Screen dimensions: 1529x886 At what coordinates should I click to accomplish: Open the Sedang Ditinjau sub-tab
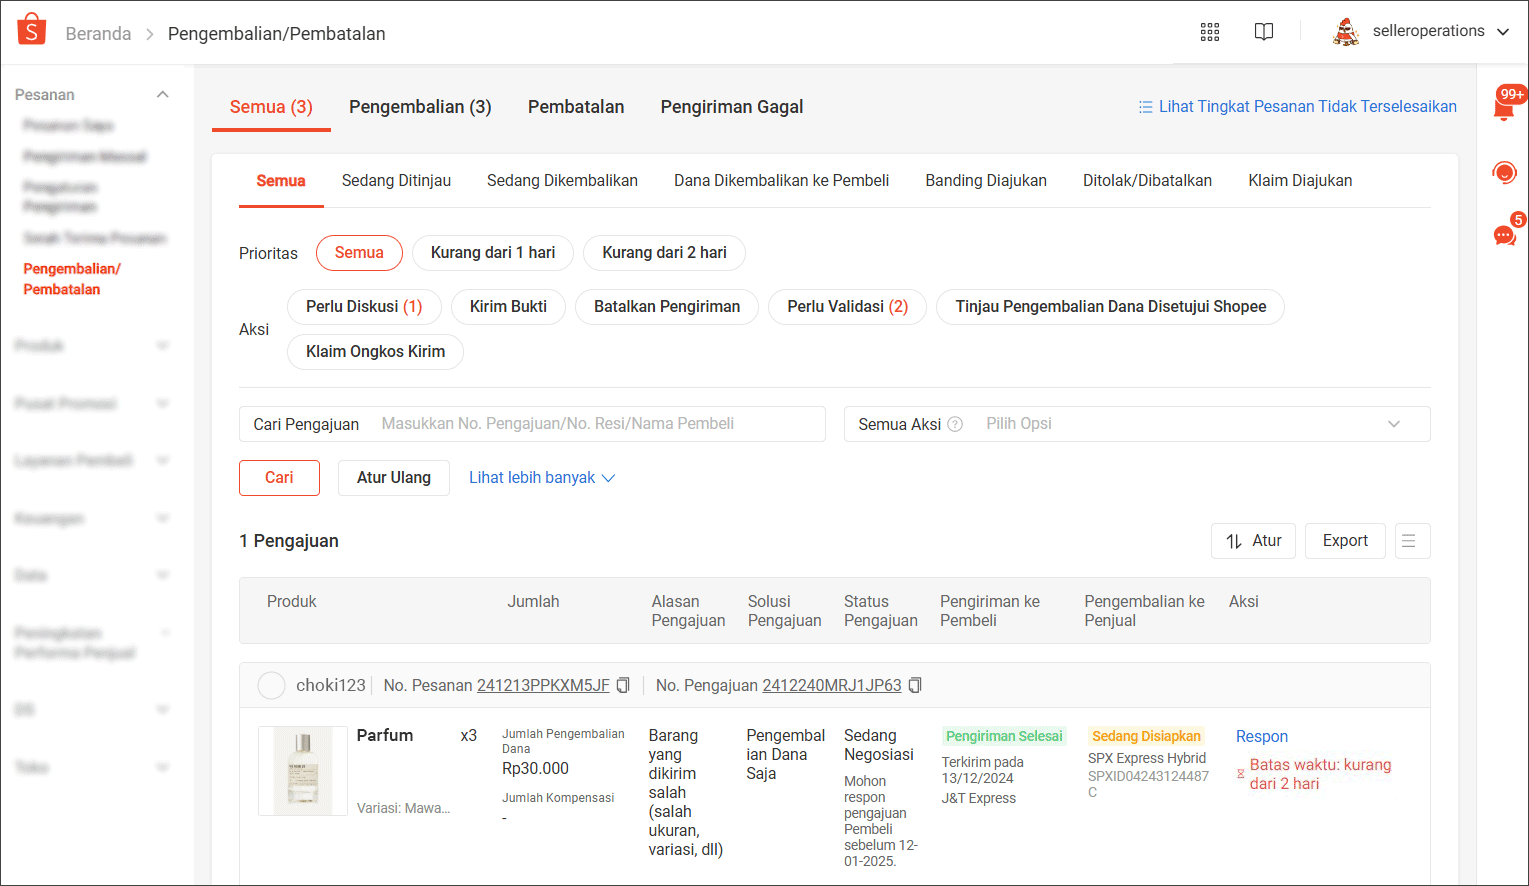tap(396, 181)
